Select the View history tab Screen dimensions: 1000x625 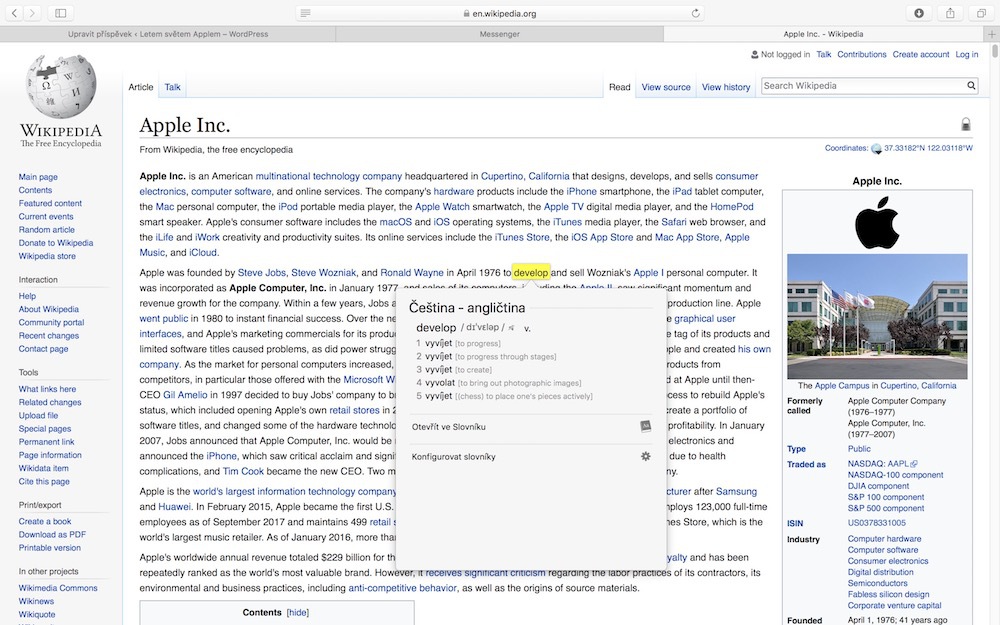(x=726, y=87)
